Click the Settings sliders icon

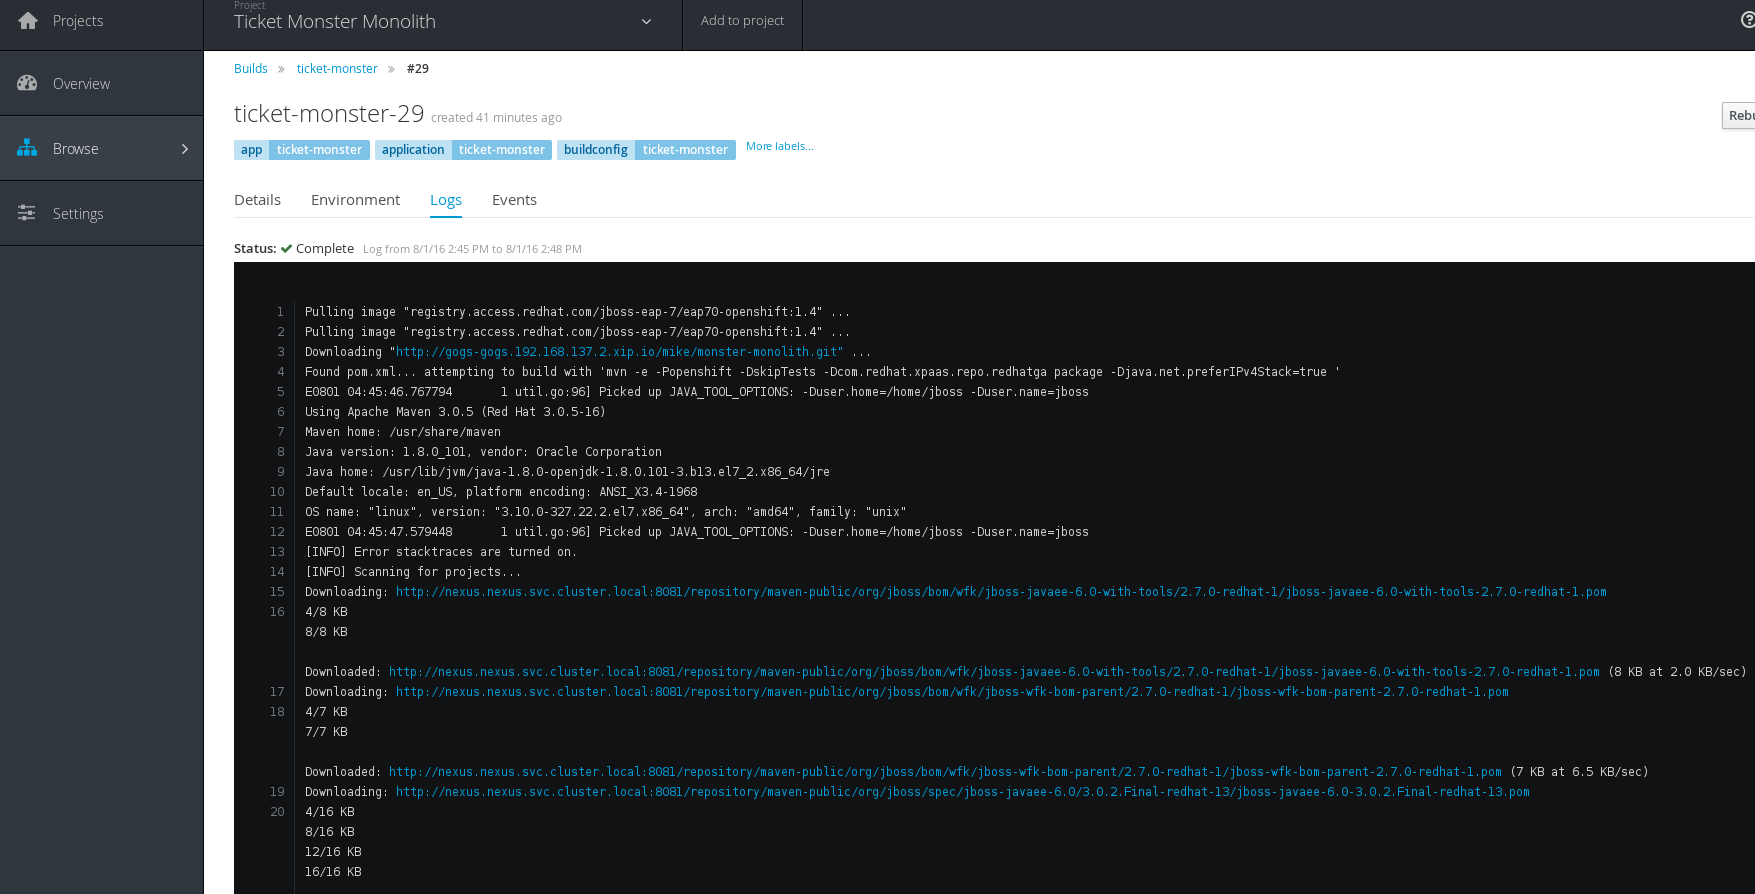point(28,213)
